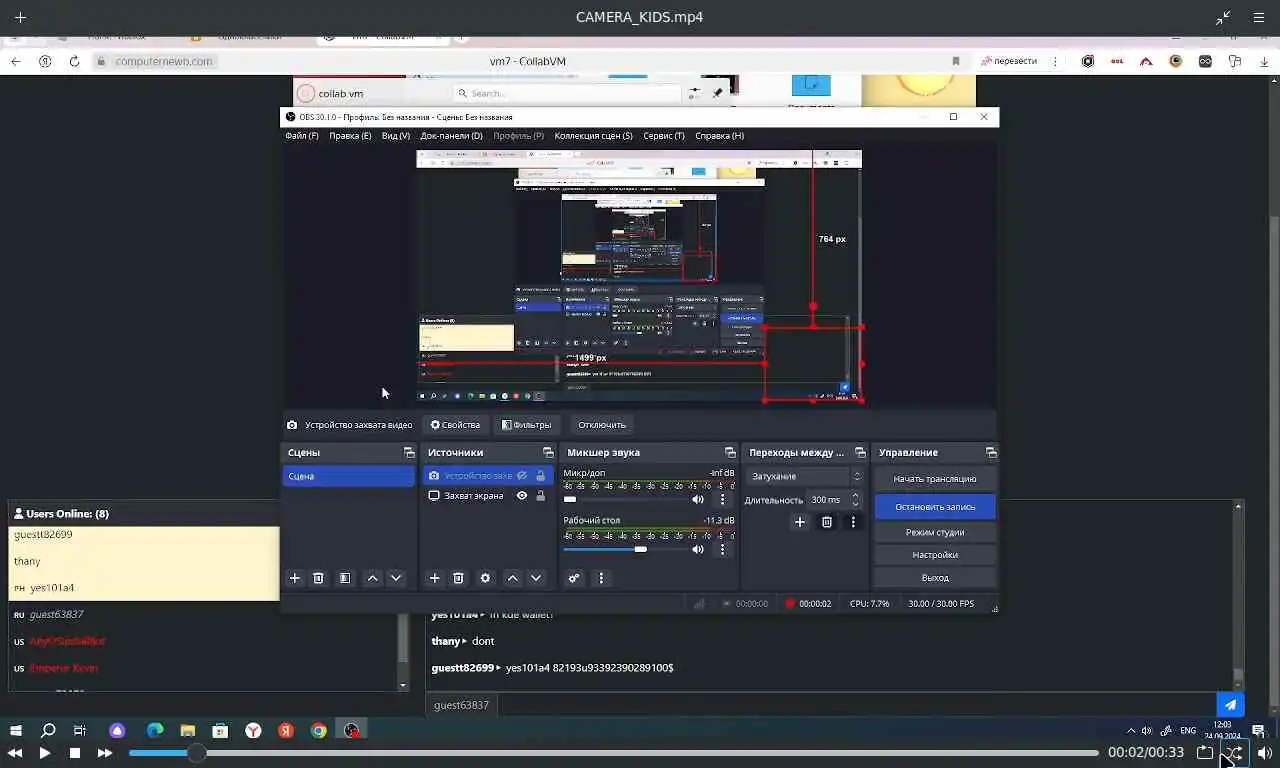Viewport: 1280px width, 768px height.
Task: Move the source up in Источники
Action: (513, 578)
